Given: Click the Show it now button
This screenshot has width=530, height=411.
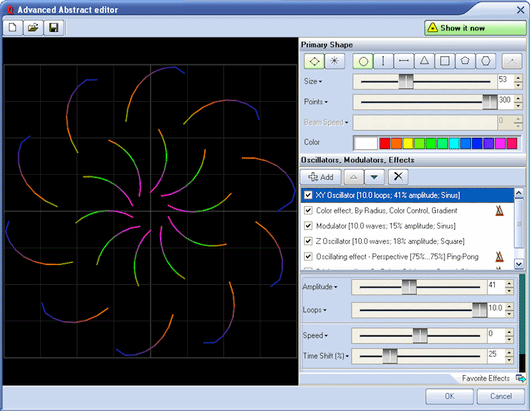Looking at the screenshot, I should pos(475,28).
